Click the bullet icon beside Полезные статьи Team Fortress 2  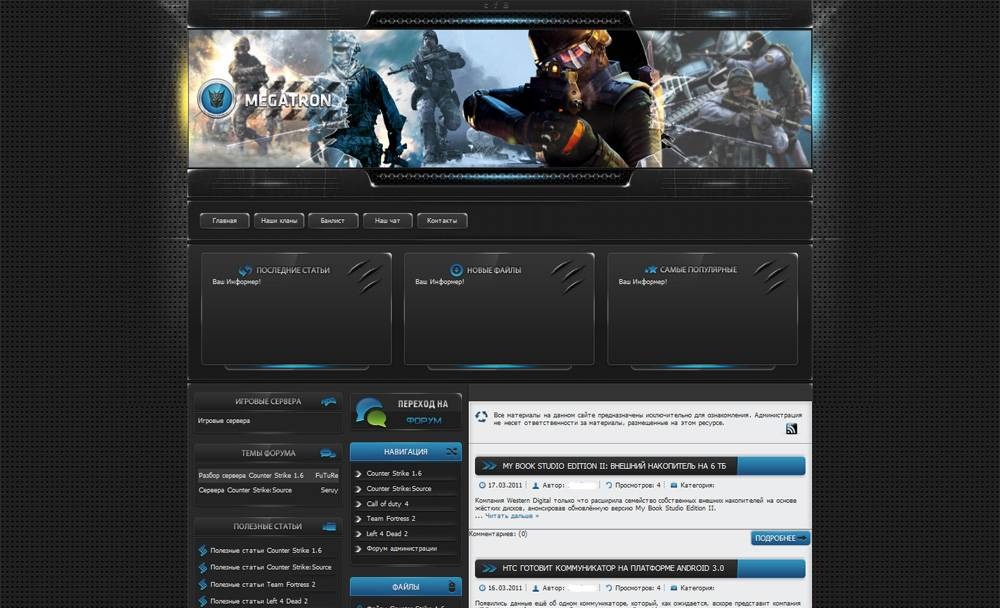[203, 584]
